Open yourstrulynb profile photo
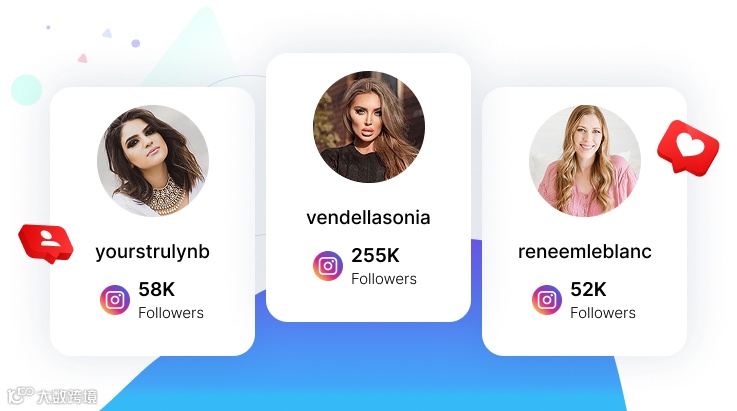The height and width of the screenshot is (411, 737). (153, 160)
